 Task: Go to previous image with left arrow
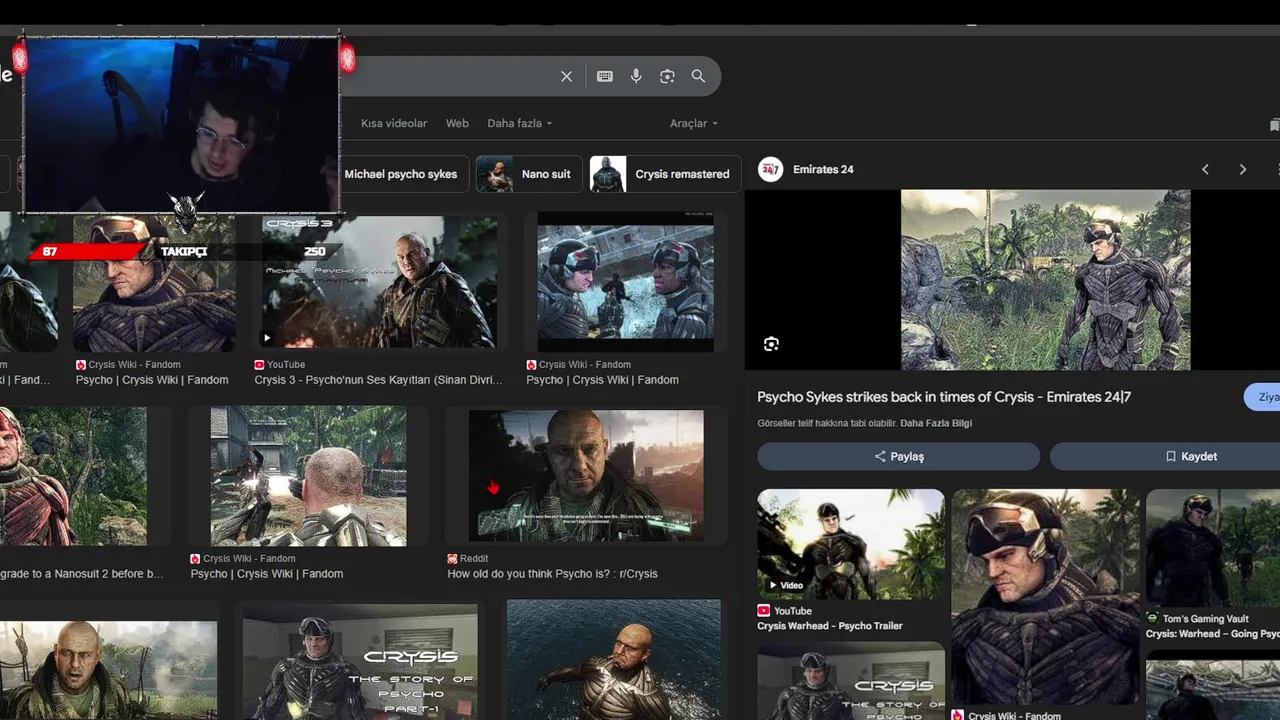coord(1205,169)
